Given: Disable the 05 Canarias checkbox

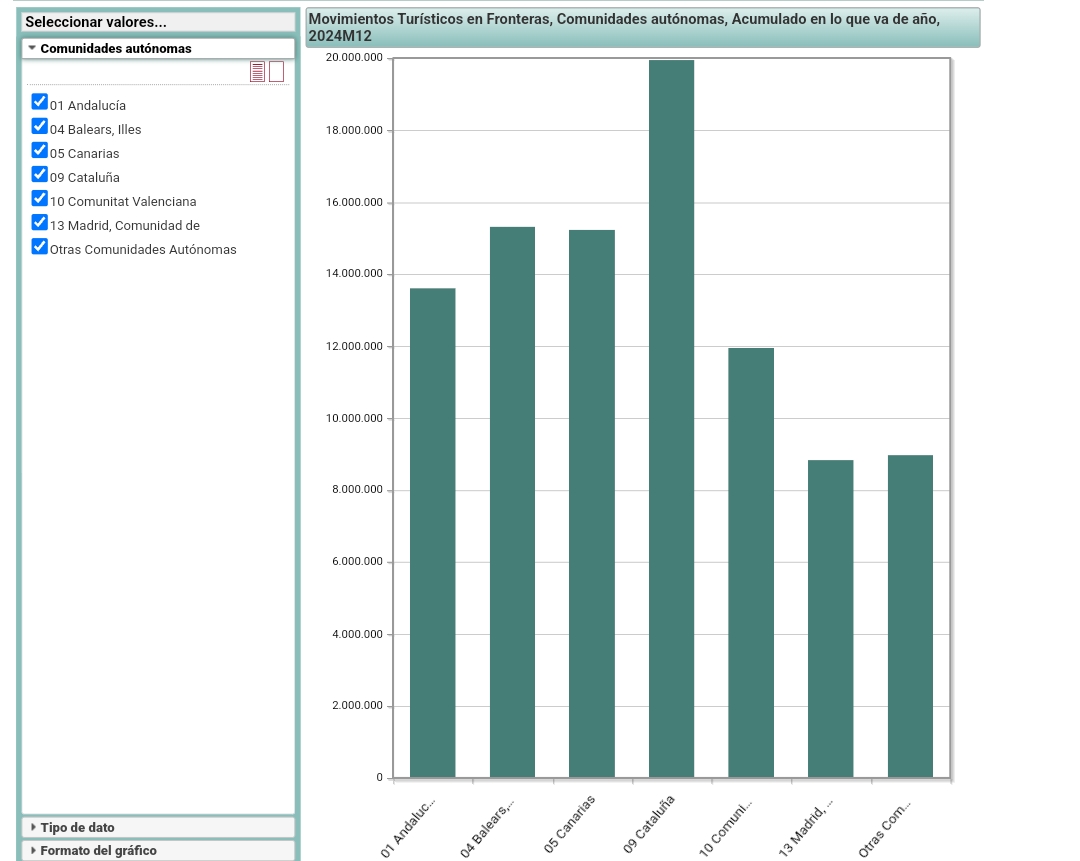Looking at the screenshot, I should coord(40,150).
